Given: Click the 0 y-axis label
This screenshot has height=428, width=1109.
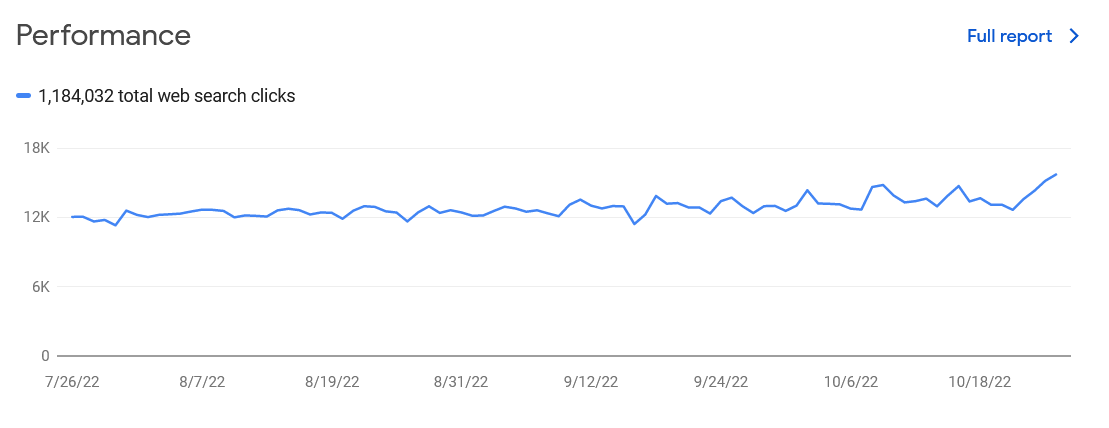Looking at the screenshot, I should pos(45,356).
